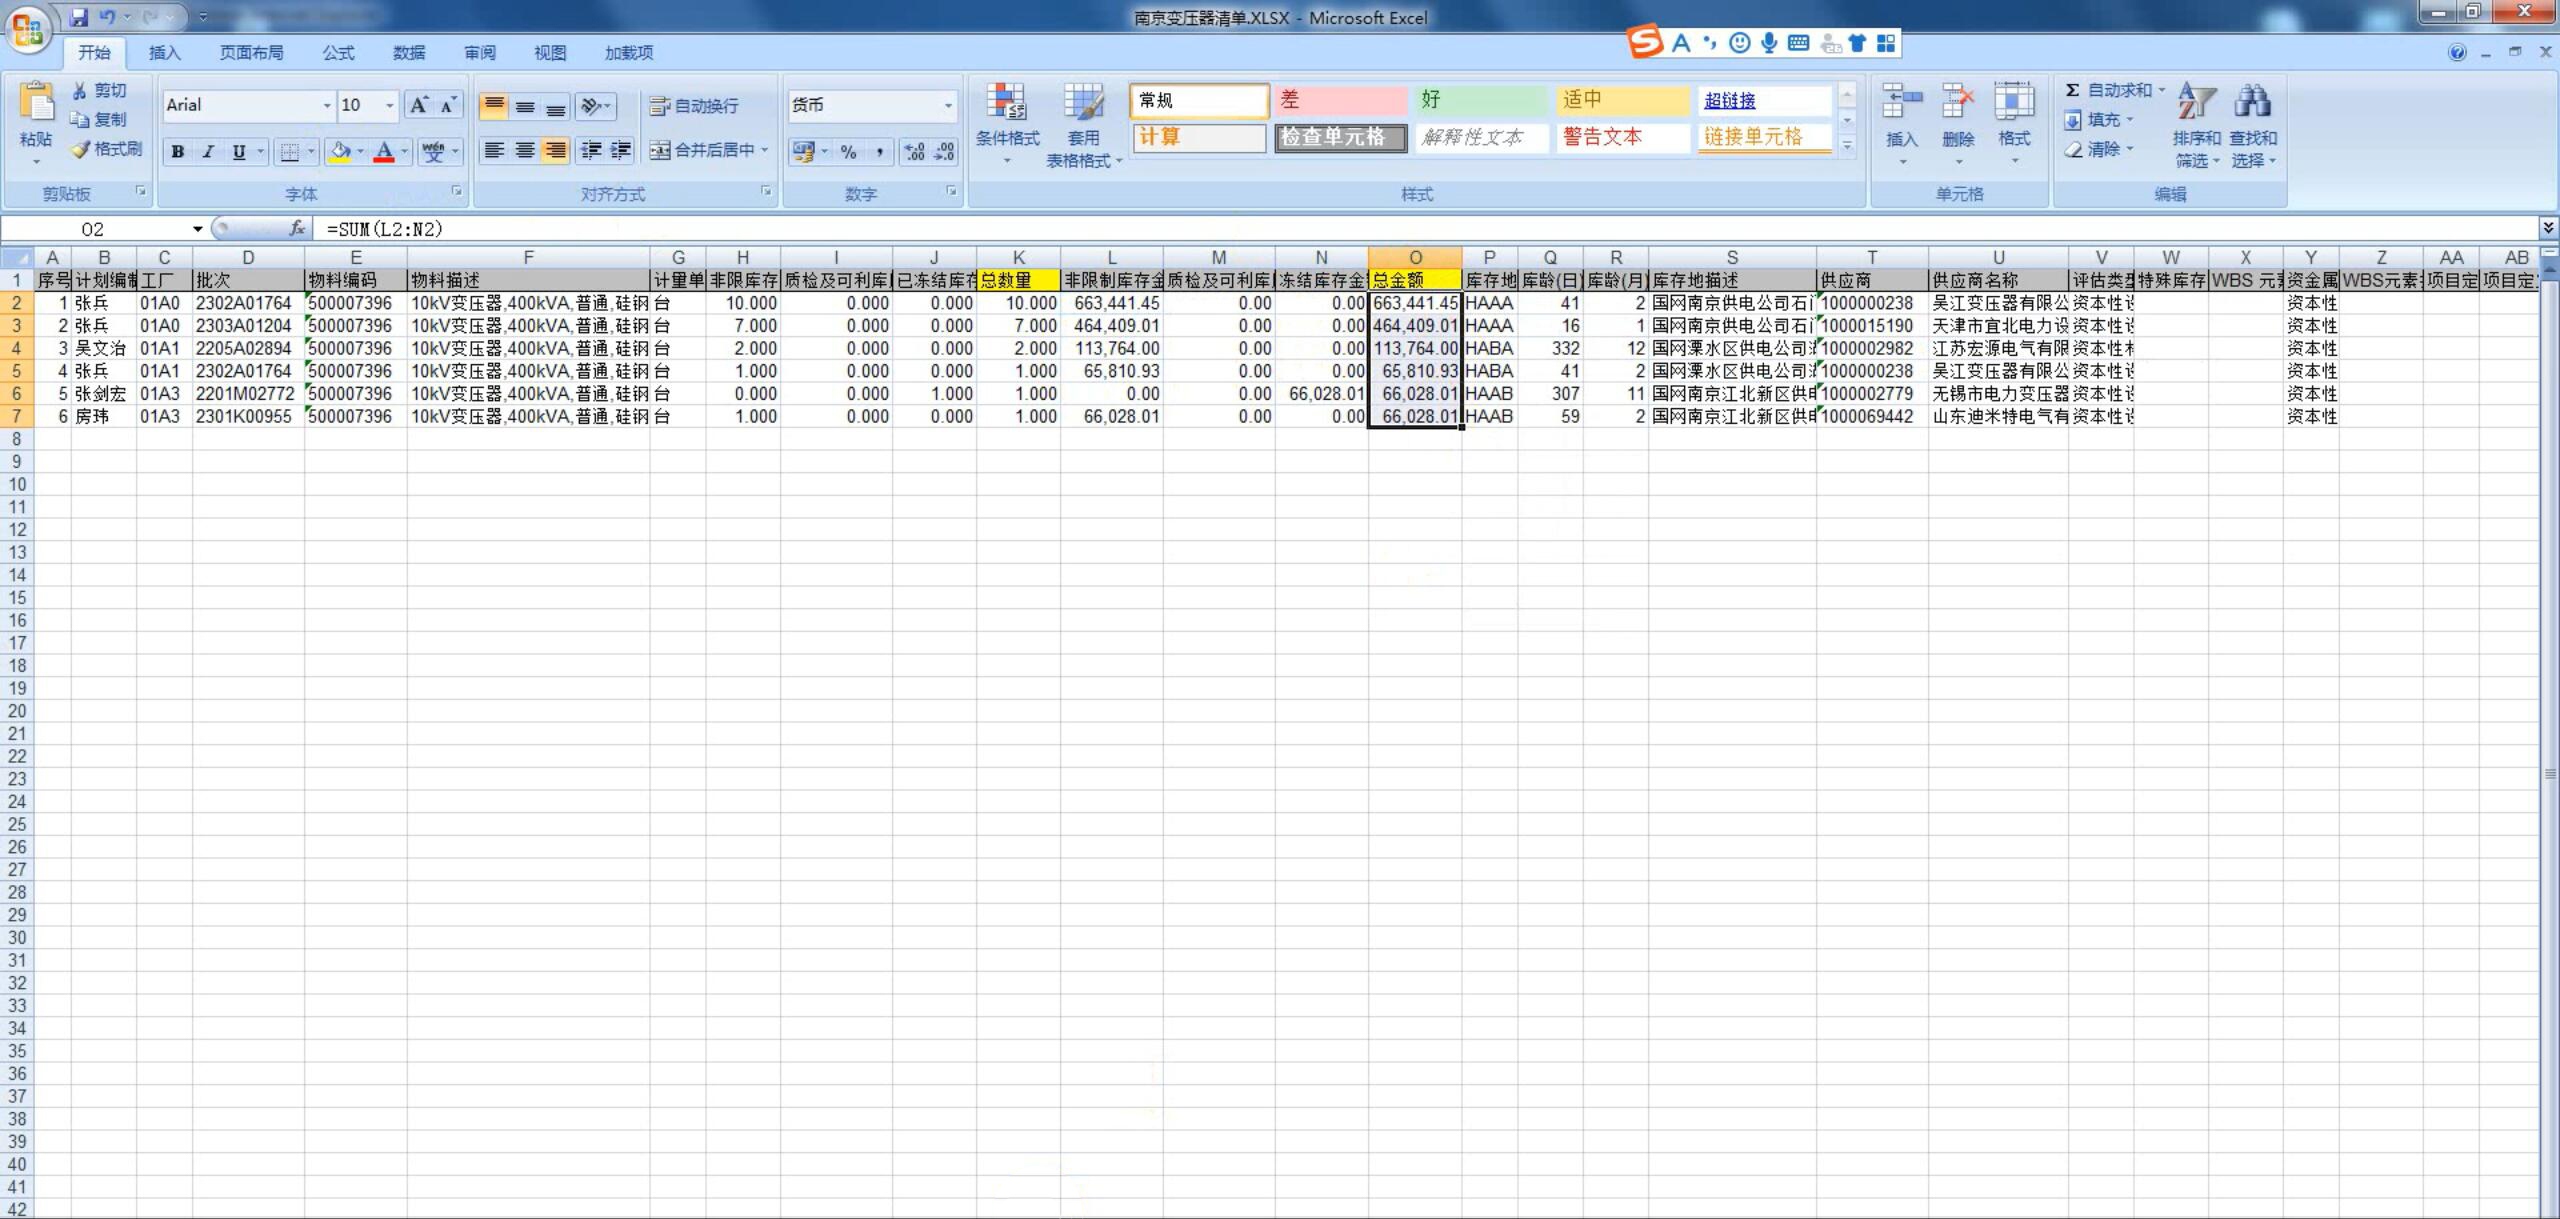Image resolution: width=2560 pixels, height=1219 pixels.
Task: Switch to the 公式 (Formulas) tab
Action: click(x=338, y=53)
